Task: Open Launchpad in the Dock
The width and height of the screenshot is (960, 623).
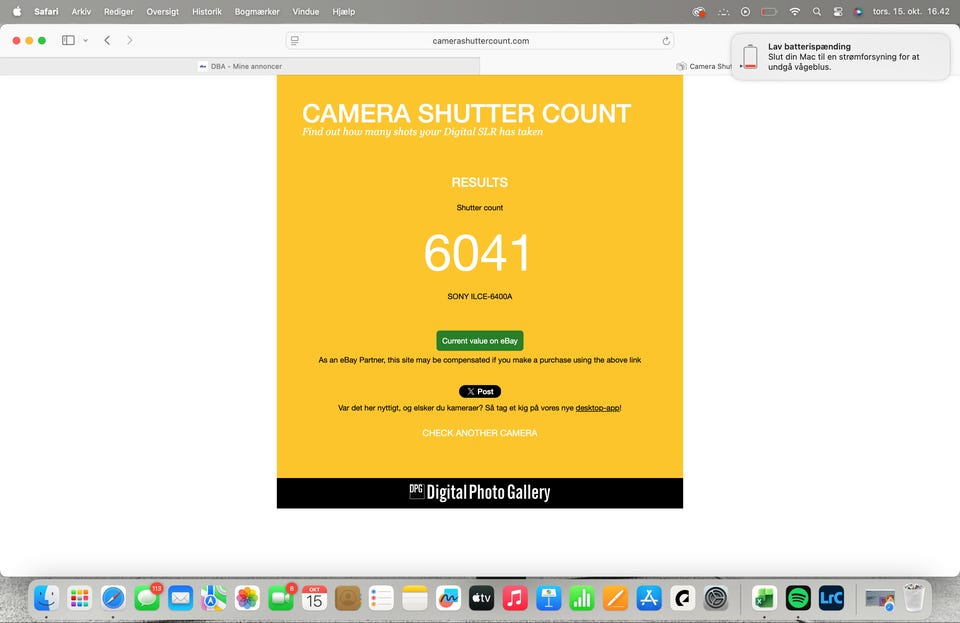Action: (x=80, y=598)
